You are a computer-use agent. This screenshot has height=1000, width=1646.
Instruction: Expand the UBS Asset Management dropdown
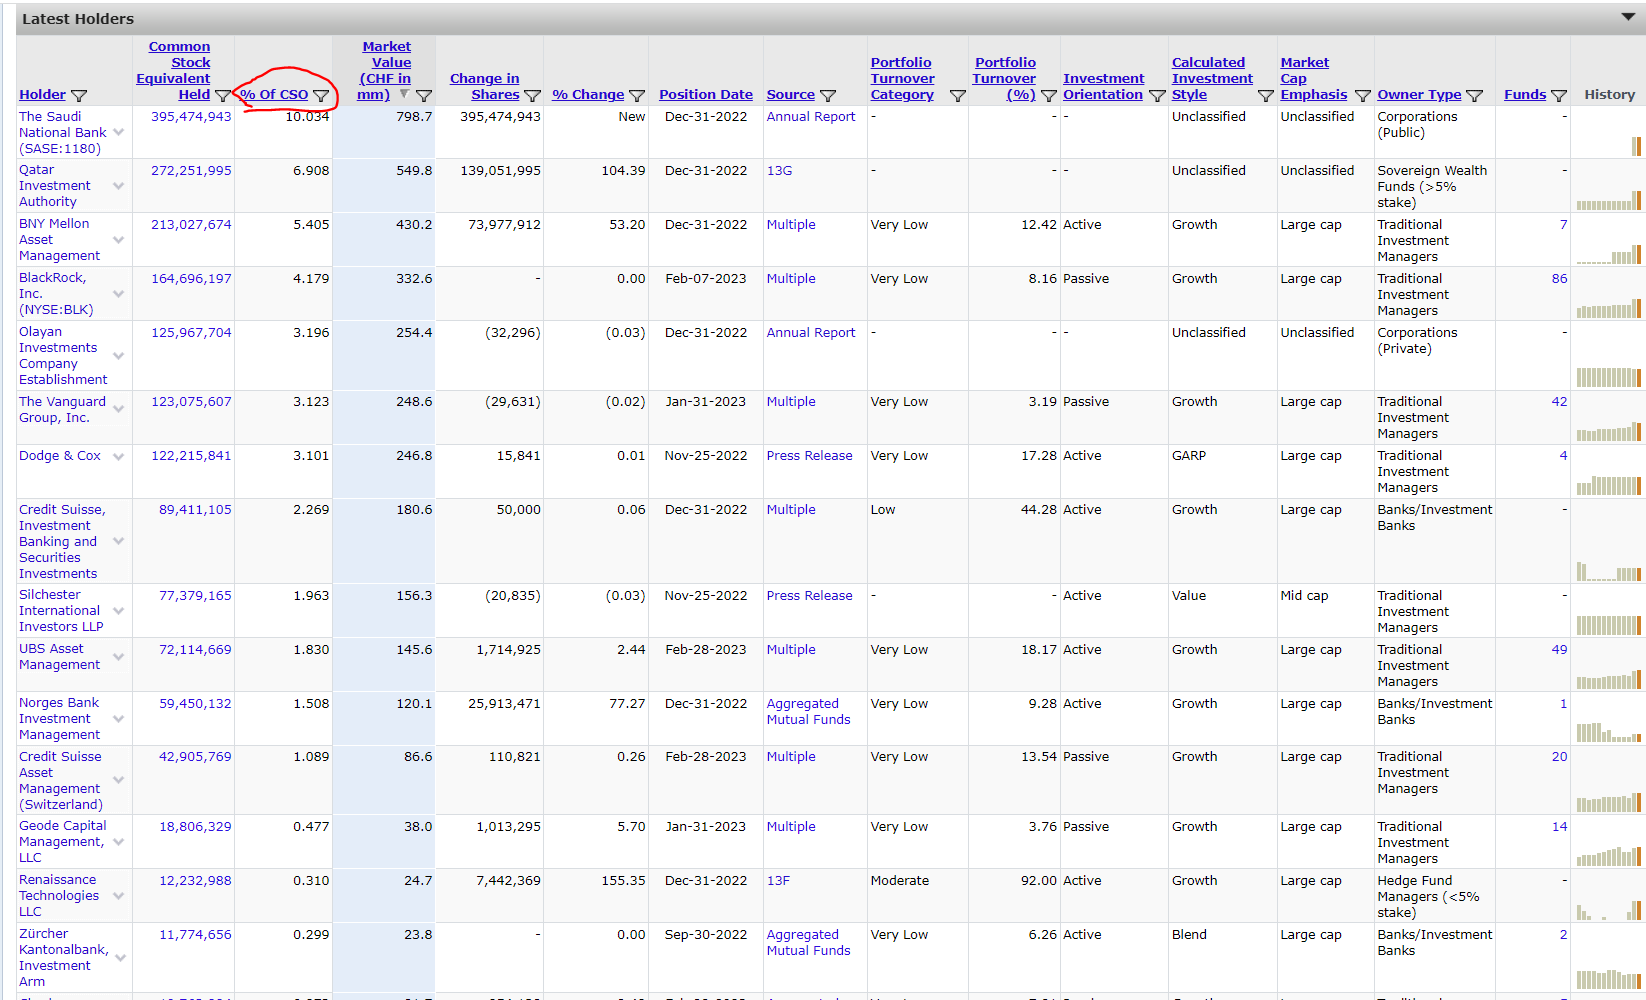(x=119, y=657)
